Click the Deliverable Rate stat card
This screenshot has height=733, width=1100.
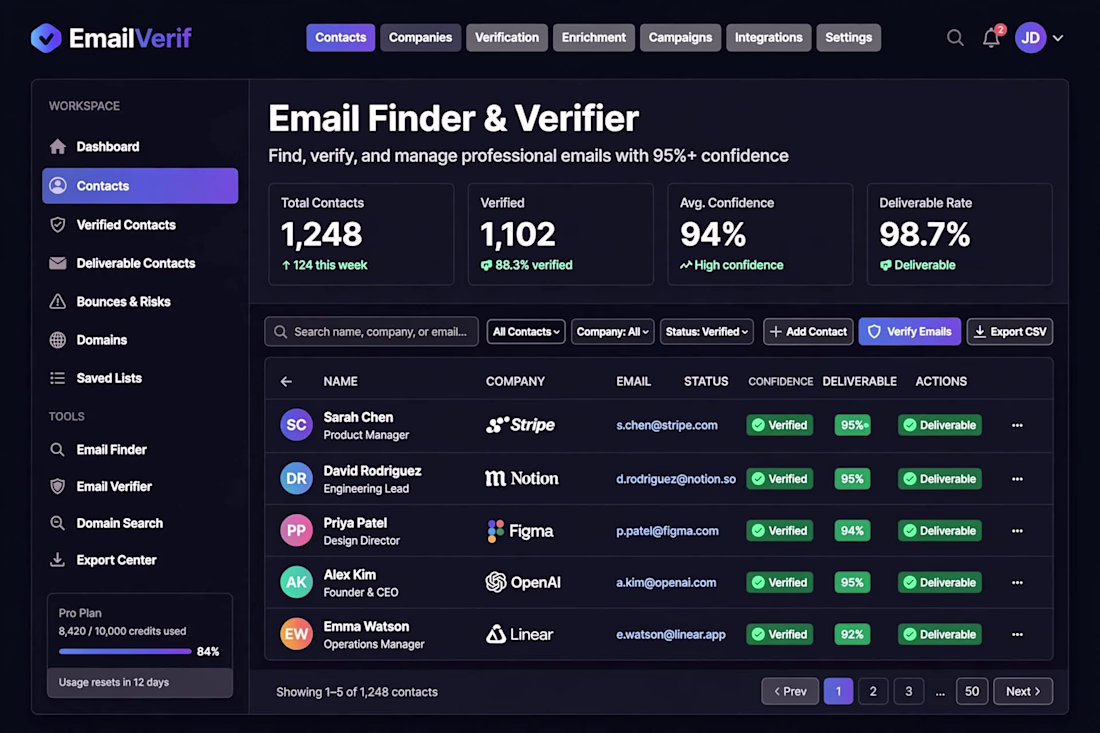click(959, 234)
